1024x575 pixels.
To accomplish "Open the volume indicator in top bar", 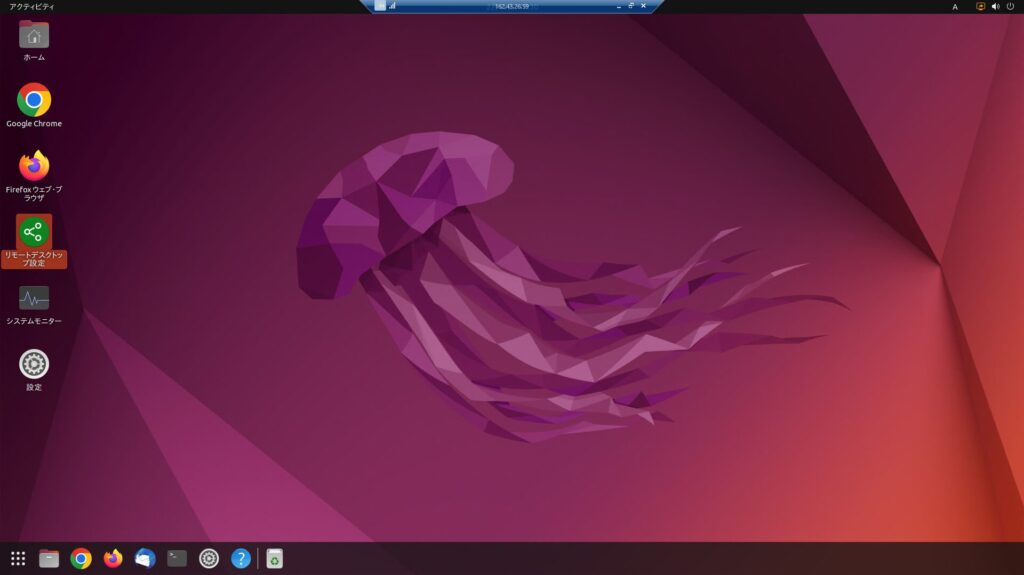I will click(995, 7).
